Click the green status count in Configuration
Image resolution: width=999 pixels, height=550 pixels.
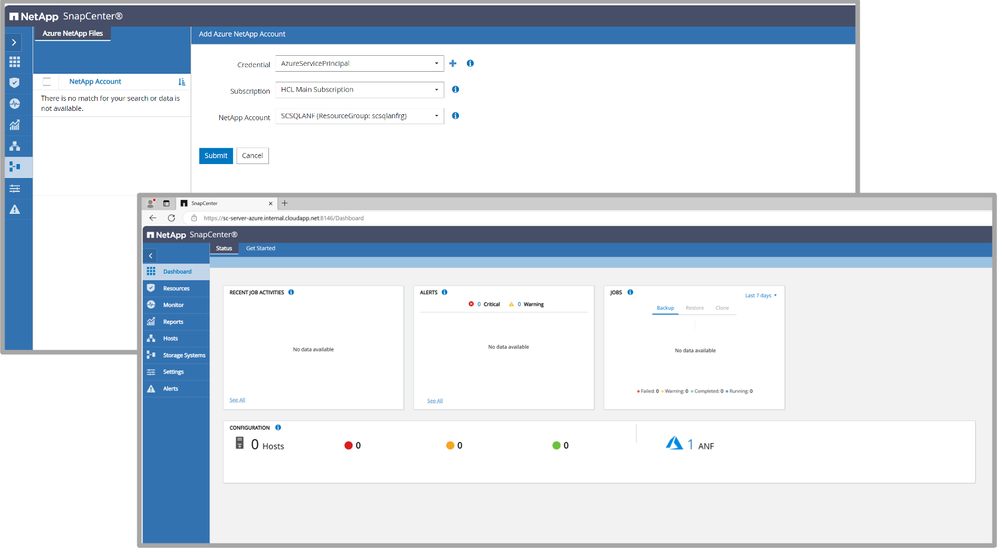coord(561,445)
